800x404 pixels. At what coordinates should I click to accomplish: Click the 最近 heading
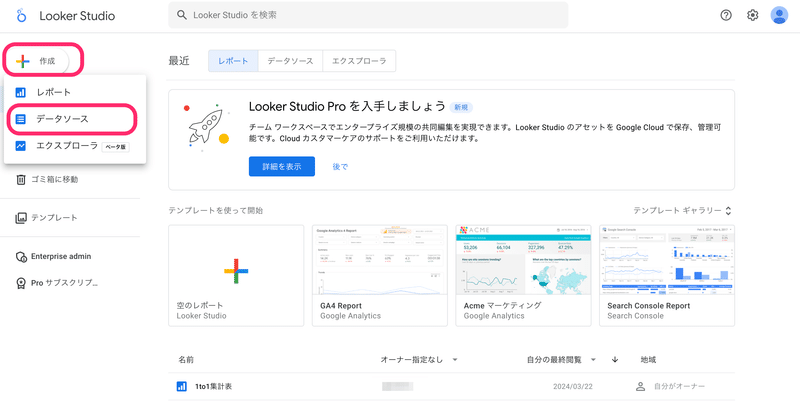[179, 61]
